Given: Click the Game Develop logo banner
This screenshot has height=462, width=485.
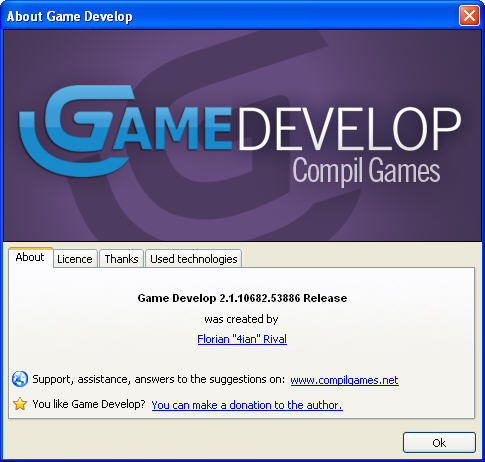Looking at the screenshot, I should pyautogui.click(x=242, y=136).
